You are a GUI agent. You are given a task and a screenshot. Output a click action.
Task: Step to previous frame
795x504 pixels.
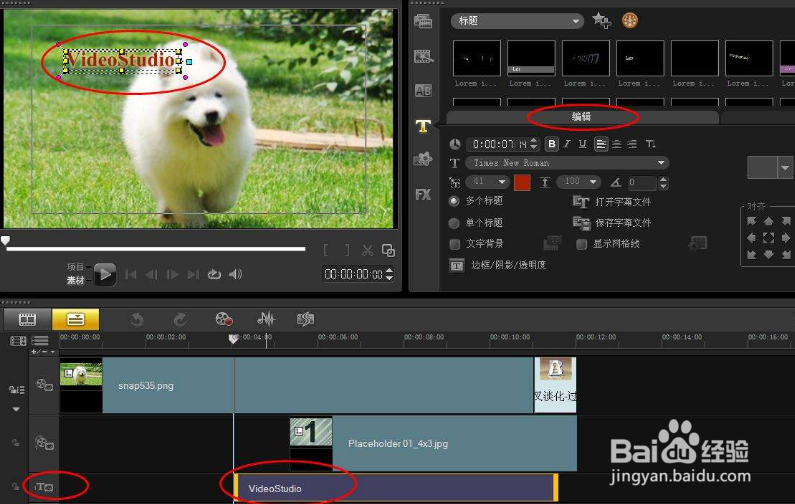[151, 274]
